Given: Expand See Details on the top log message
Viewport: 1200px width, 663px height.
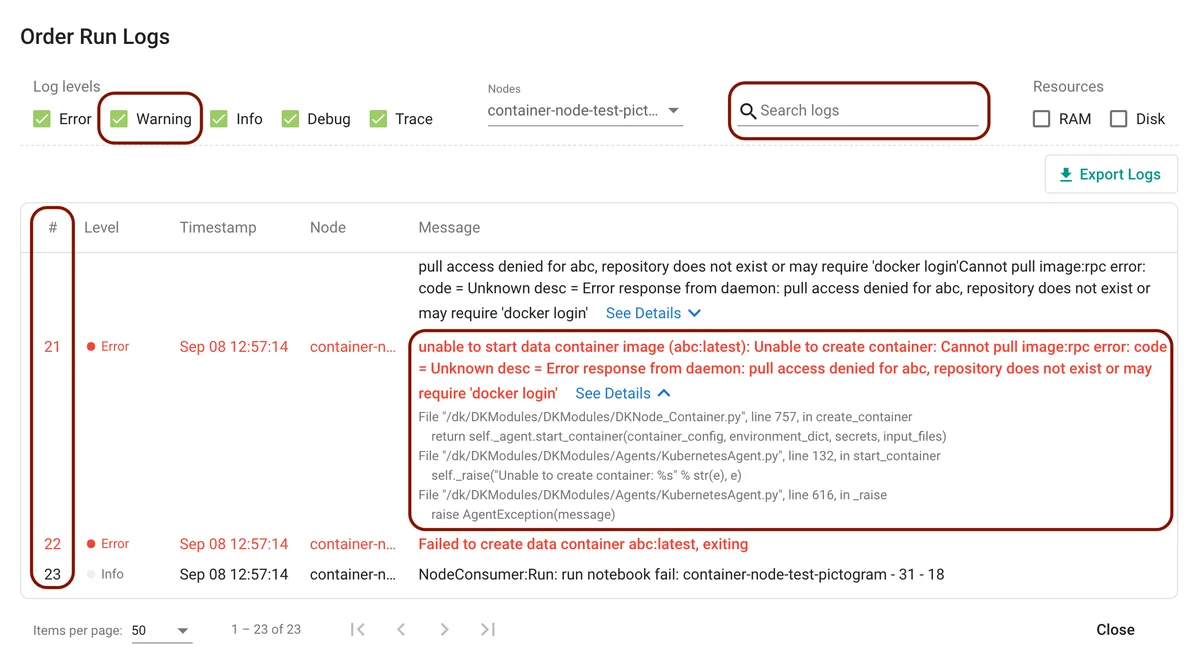Looking at the screenshot, I should tap(652, 313).
